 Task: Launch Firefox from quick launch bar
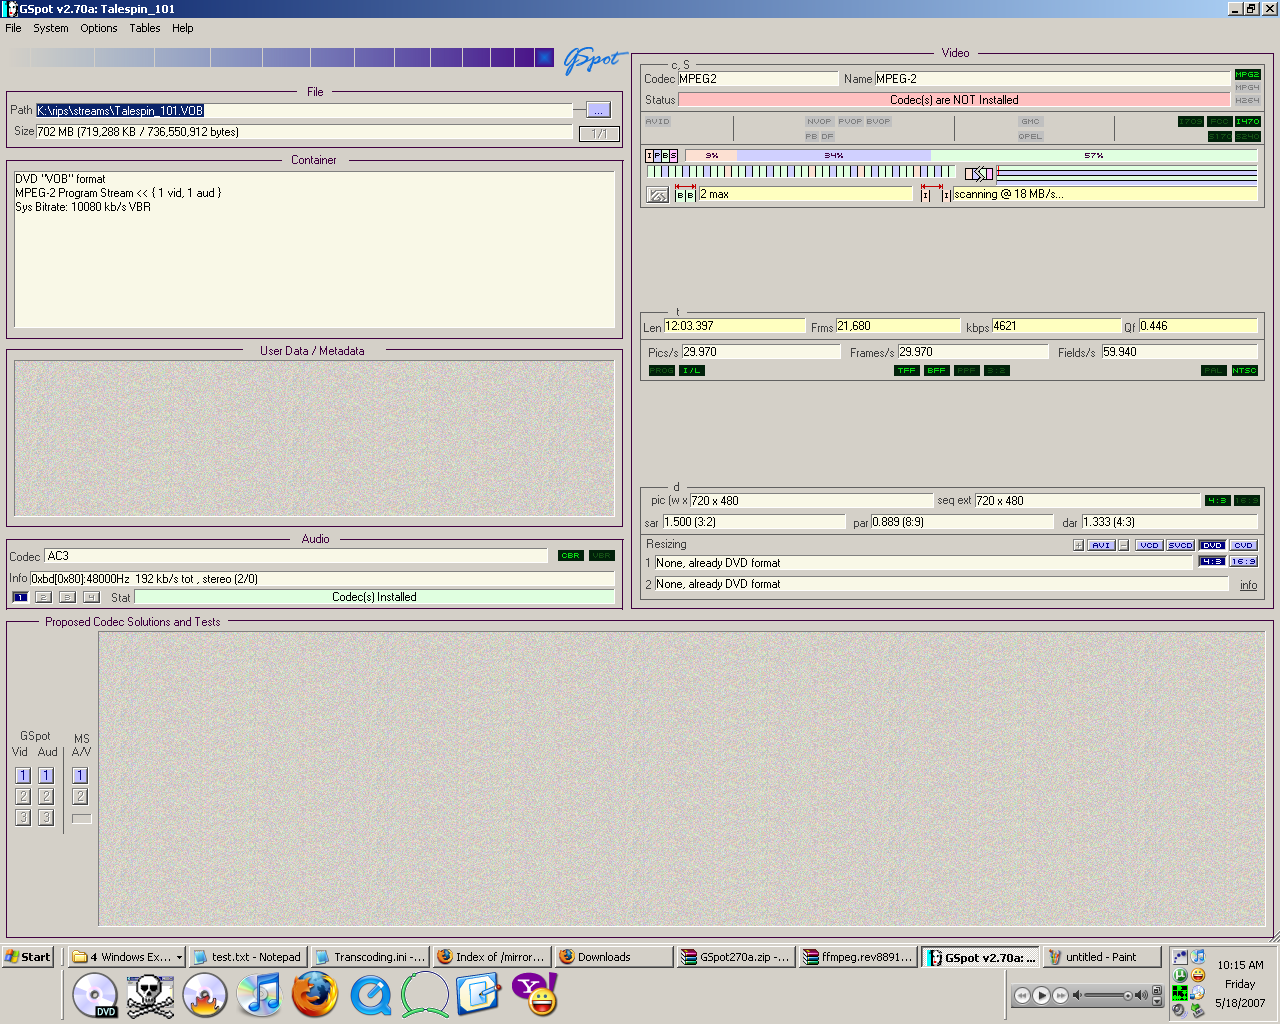click(315, 995)
